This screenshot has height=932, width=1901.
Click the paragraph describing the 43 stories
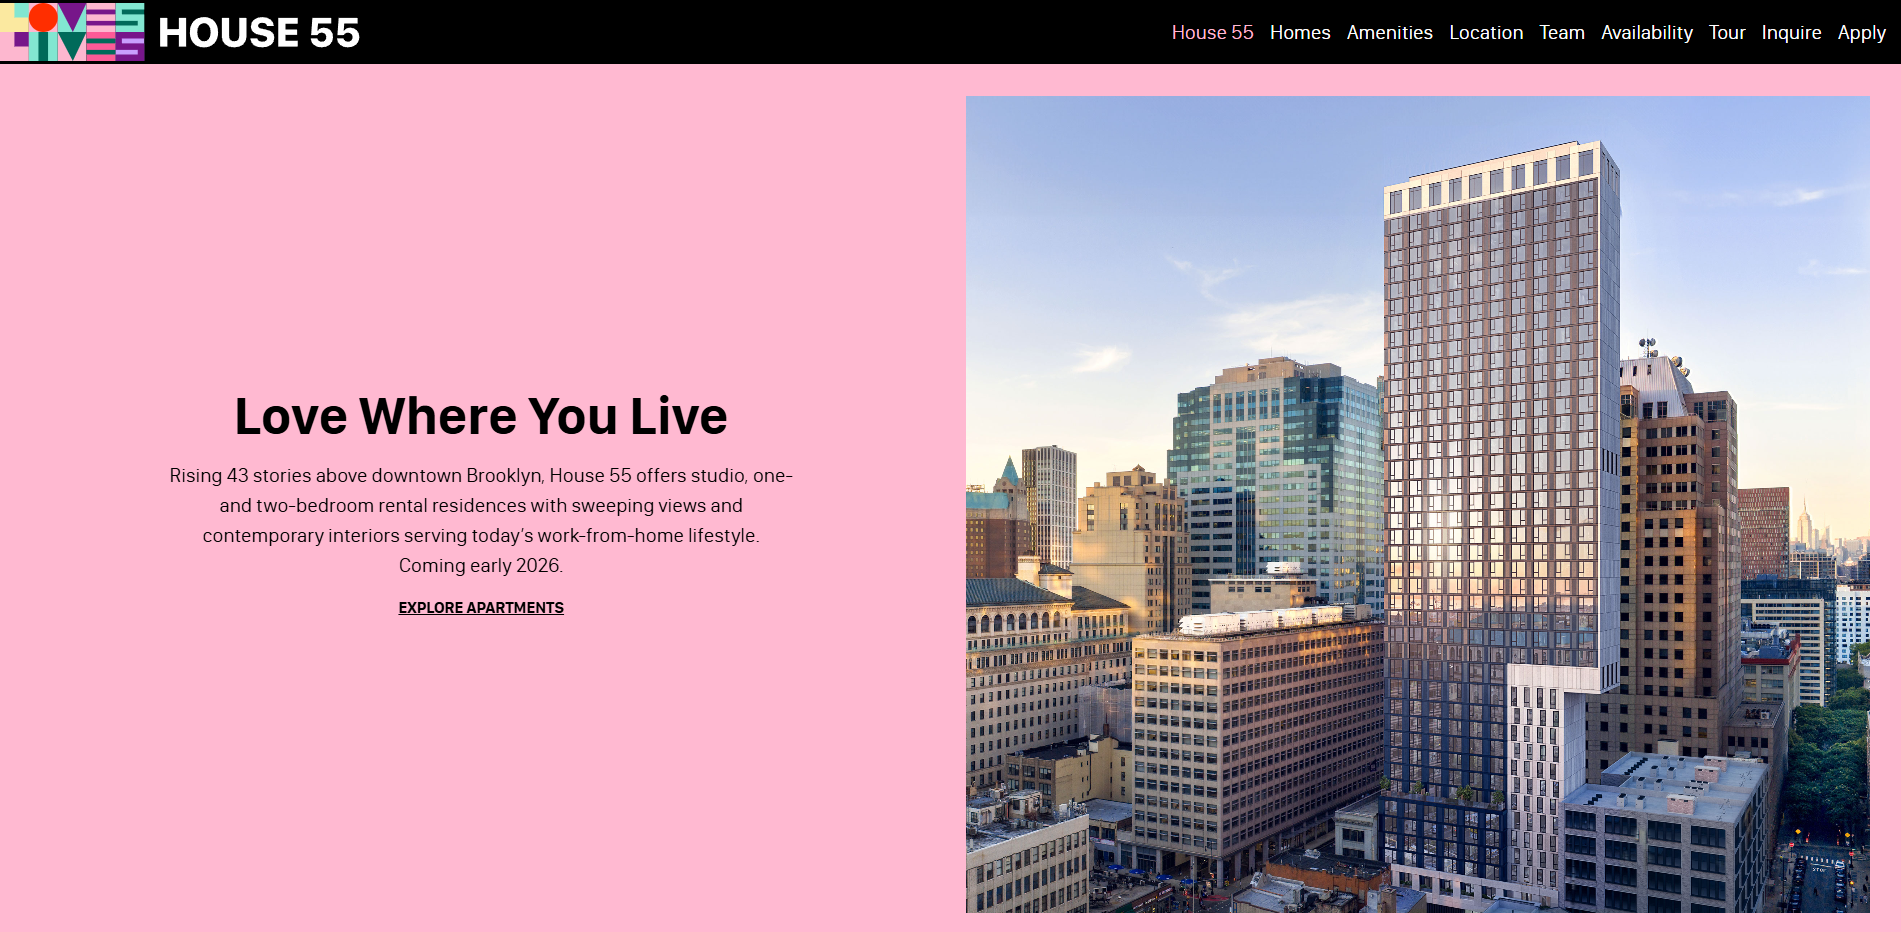pyautogui.click(x=481, y=506)
